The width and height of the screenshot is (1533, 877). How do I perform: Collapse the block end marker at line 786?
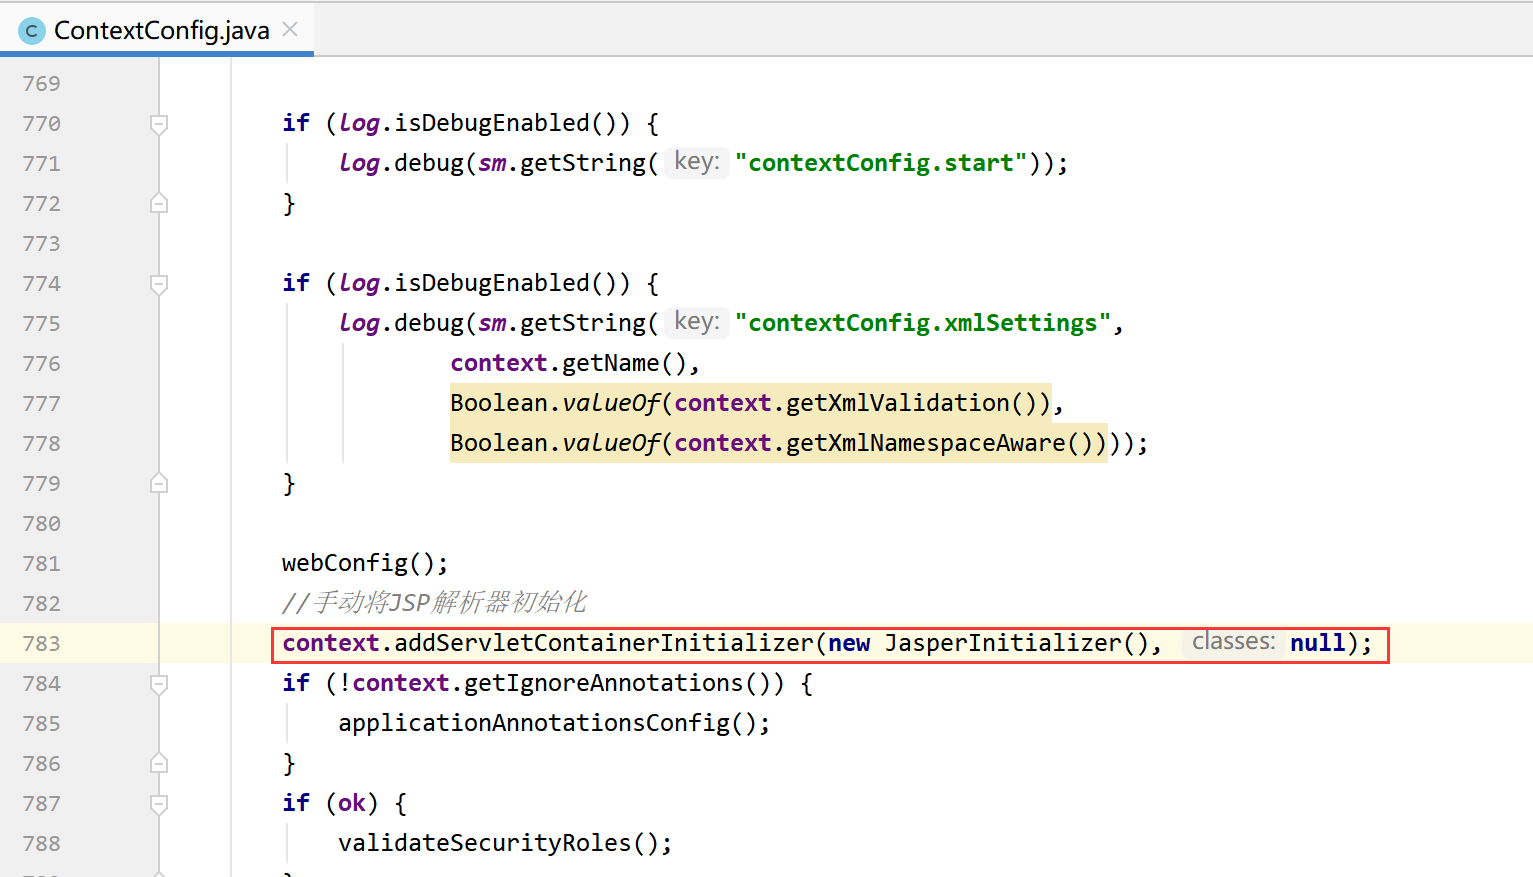coord(159,763)
